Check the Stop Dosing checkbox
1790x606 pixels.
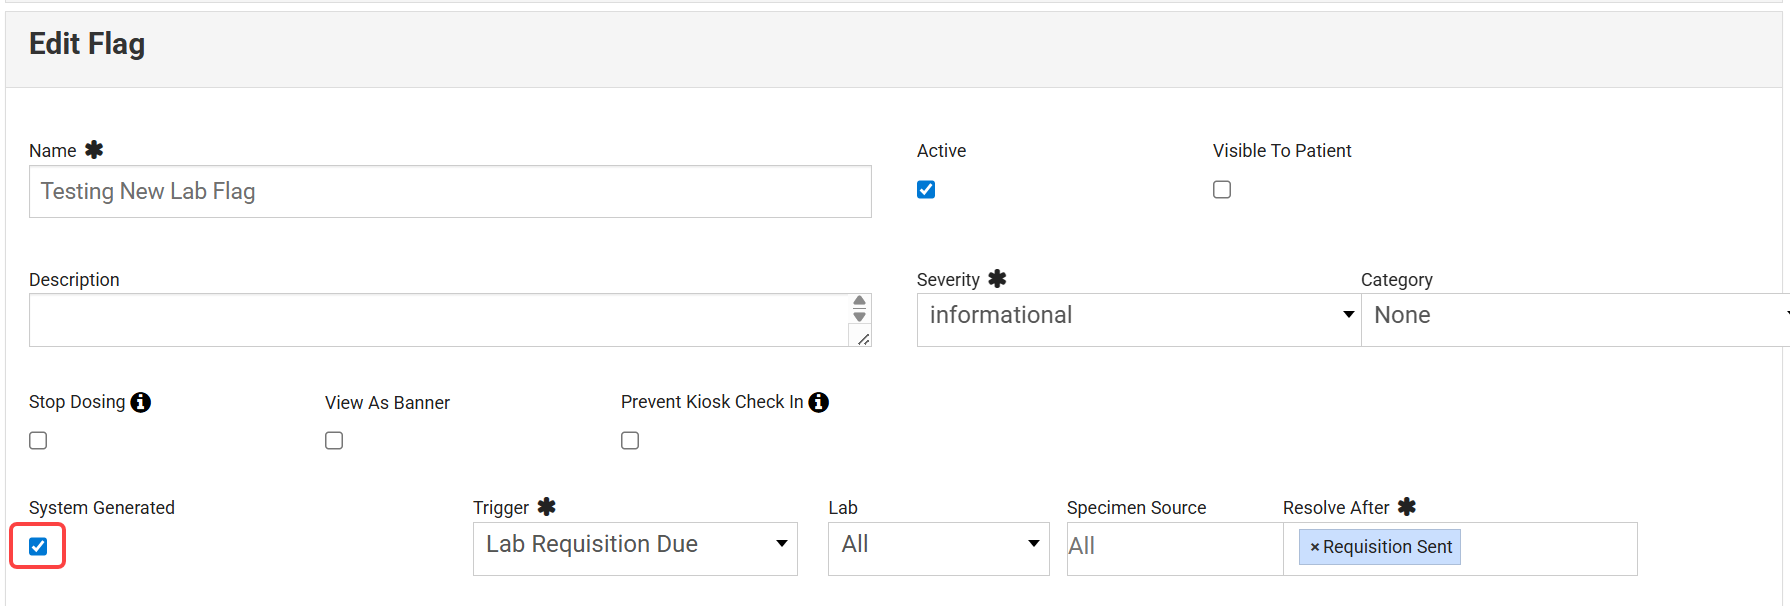click(38, 441)
